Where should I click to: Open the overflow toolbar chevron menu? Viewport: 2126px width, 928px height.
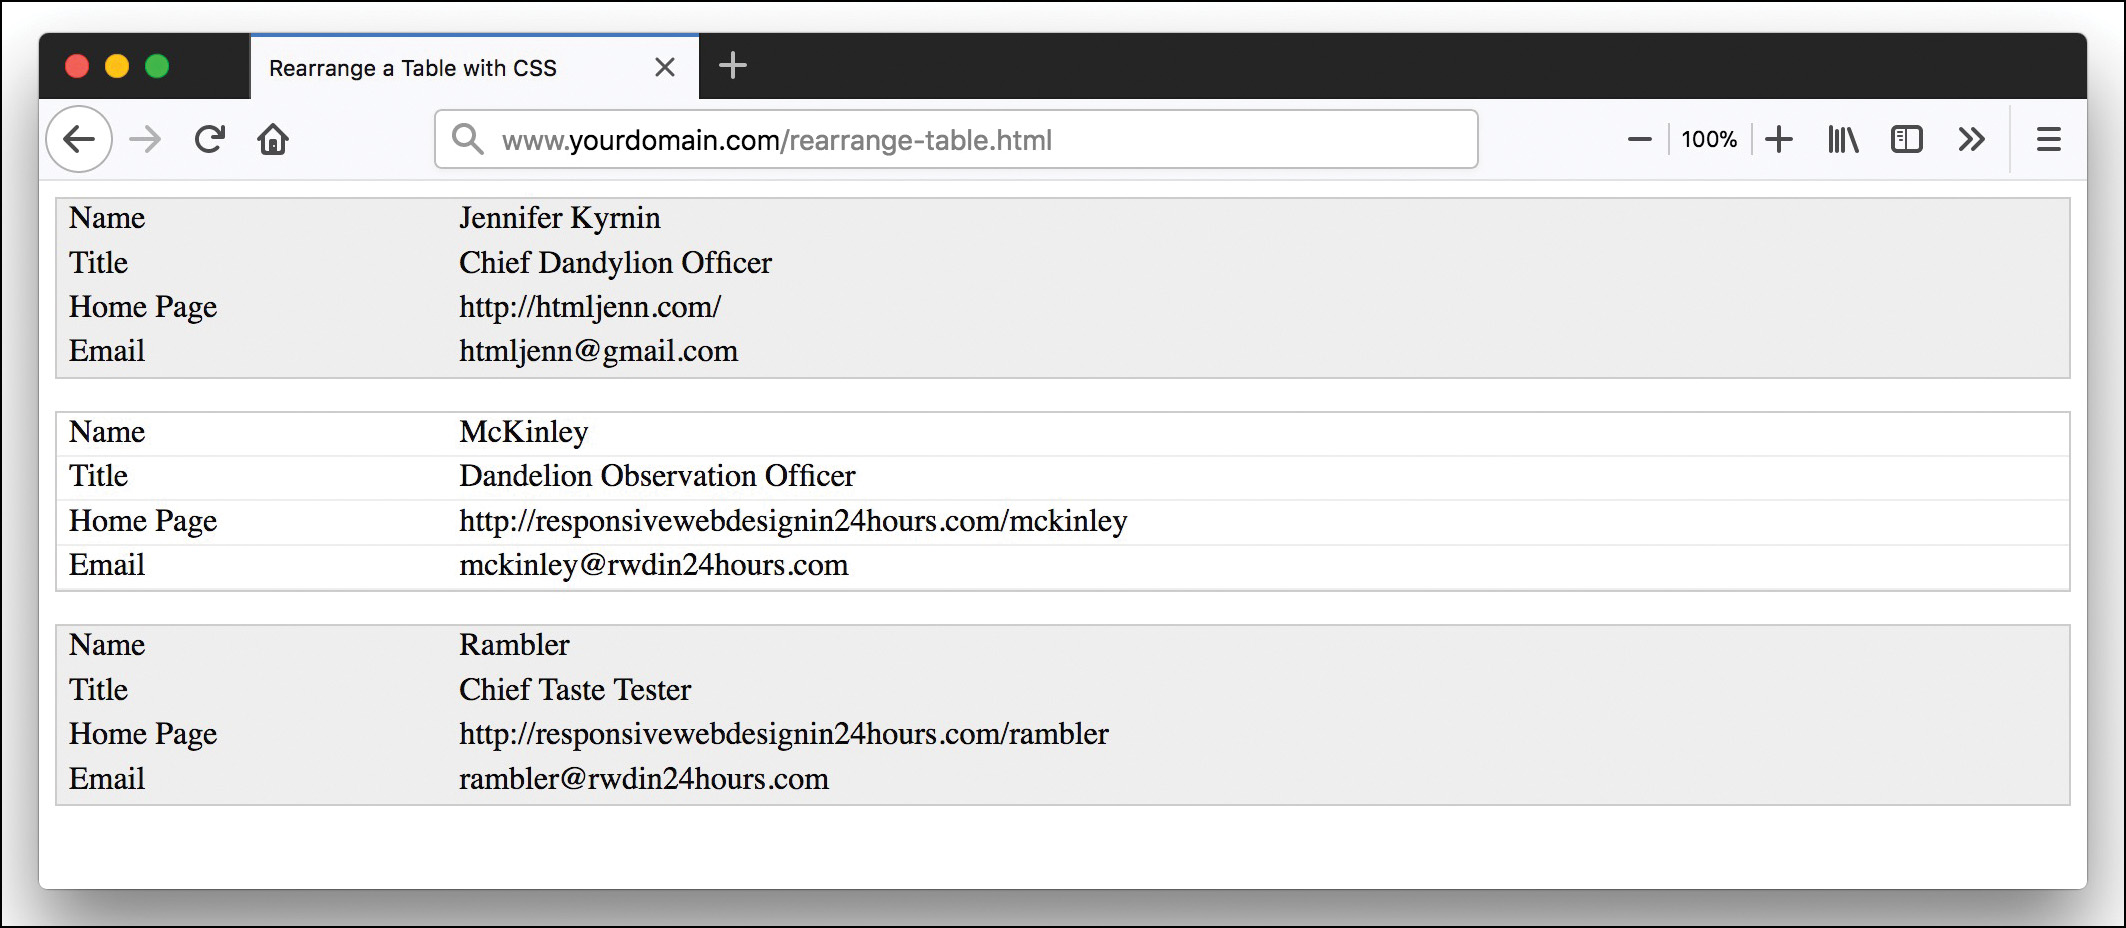pyautogui.click(x=1971, y=139)
